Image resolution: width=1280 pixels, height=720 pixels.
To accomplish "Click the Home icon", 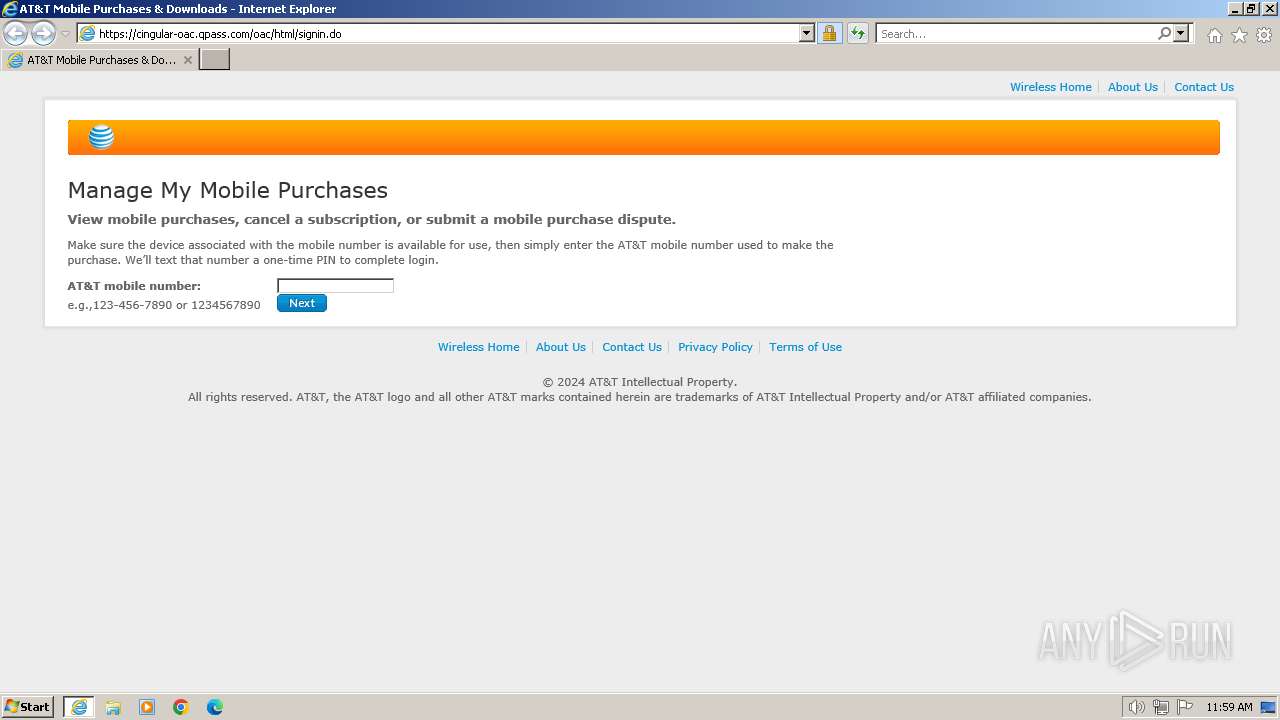I will point(1214,35).
